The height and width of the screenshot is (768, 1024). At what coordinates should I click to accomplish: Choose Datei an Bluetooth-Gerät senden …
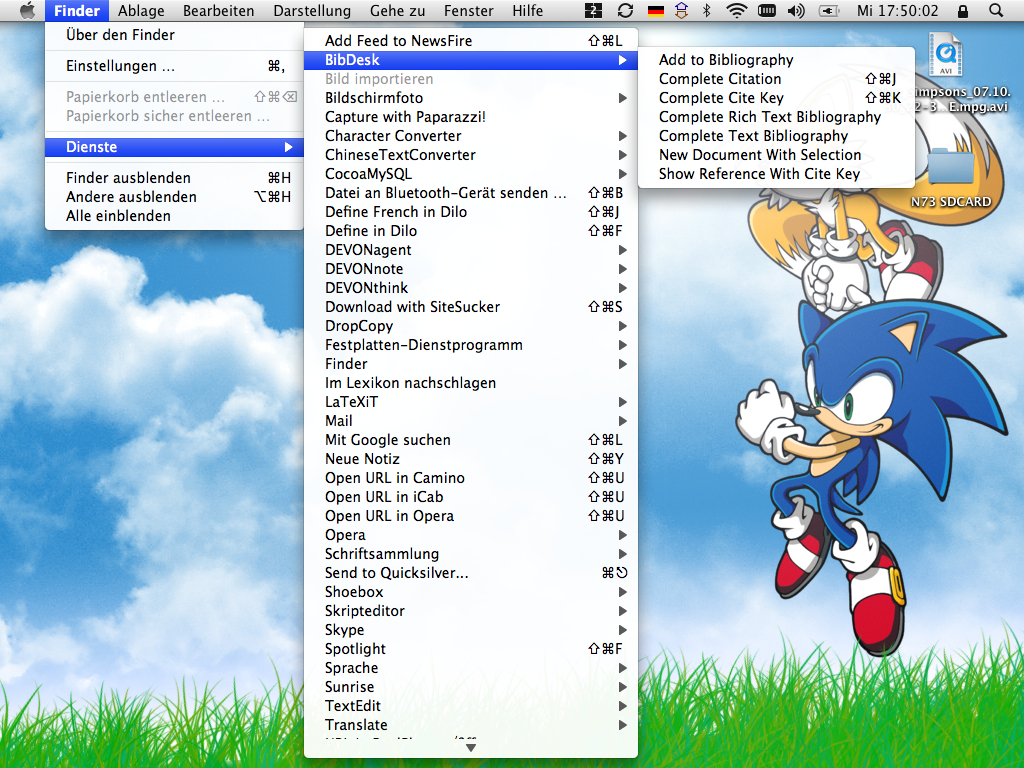pyautogui.click(x=471, y=193)
